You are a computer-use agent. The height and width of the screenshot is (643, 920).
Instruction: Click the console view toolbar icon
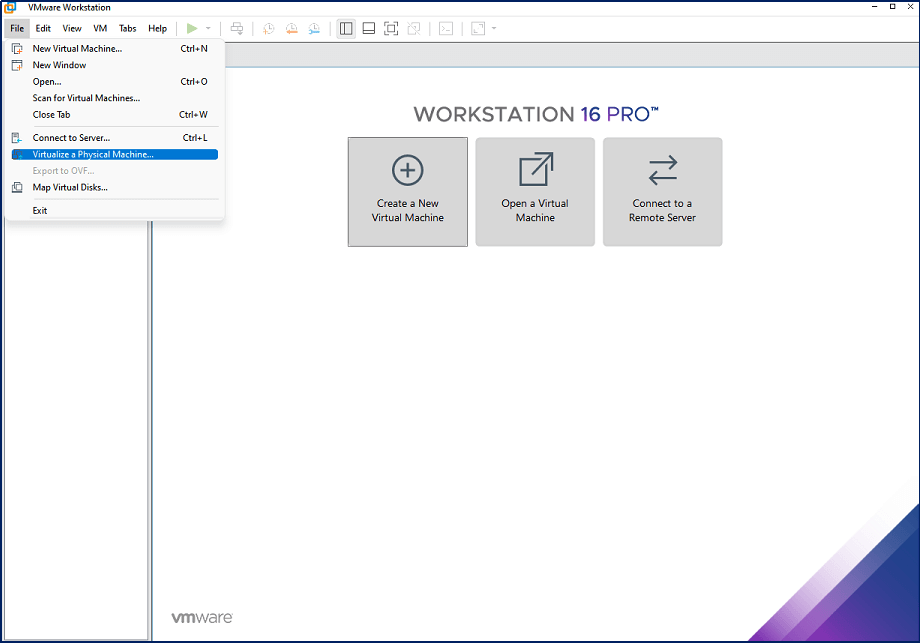[x=446, y=29]
